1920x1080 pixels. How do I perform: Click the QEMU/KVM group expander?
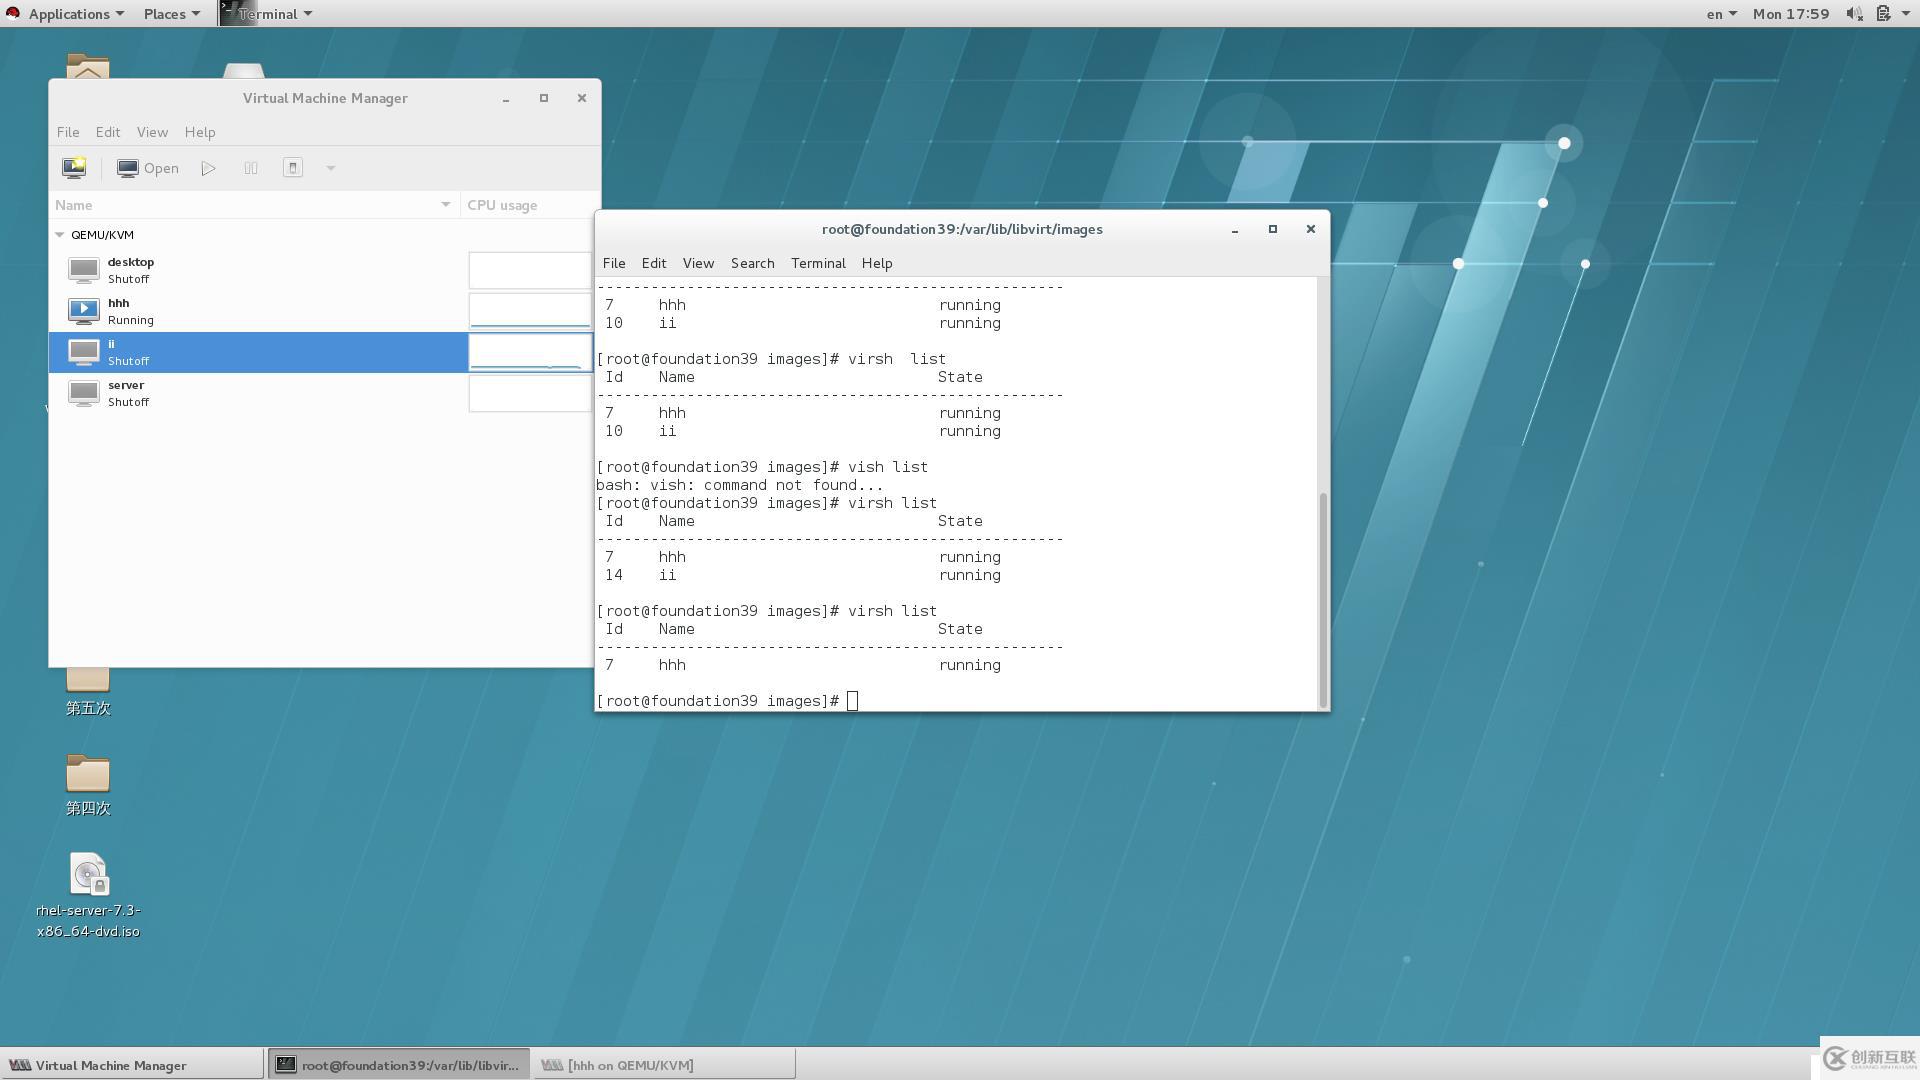(59, 233)
